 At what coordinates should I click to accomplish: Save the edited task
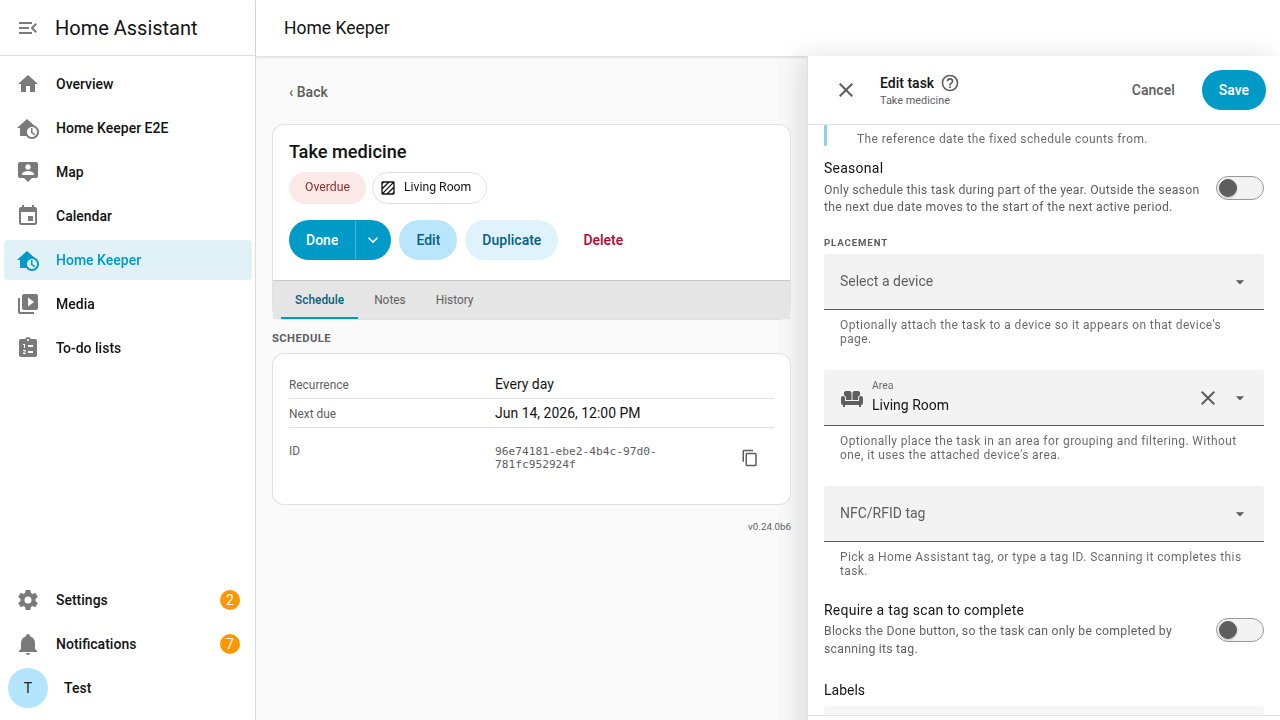click(x=1234, y=90)
